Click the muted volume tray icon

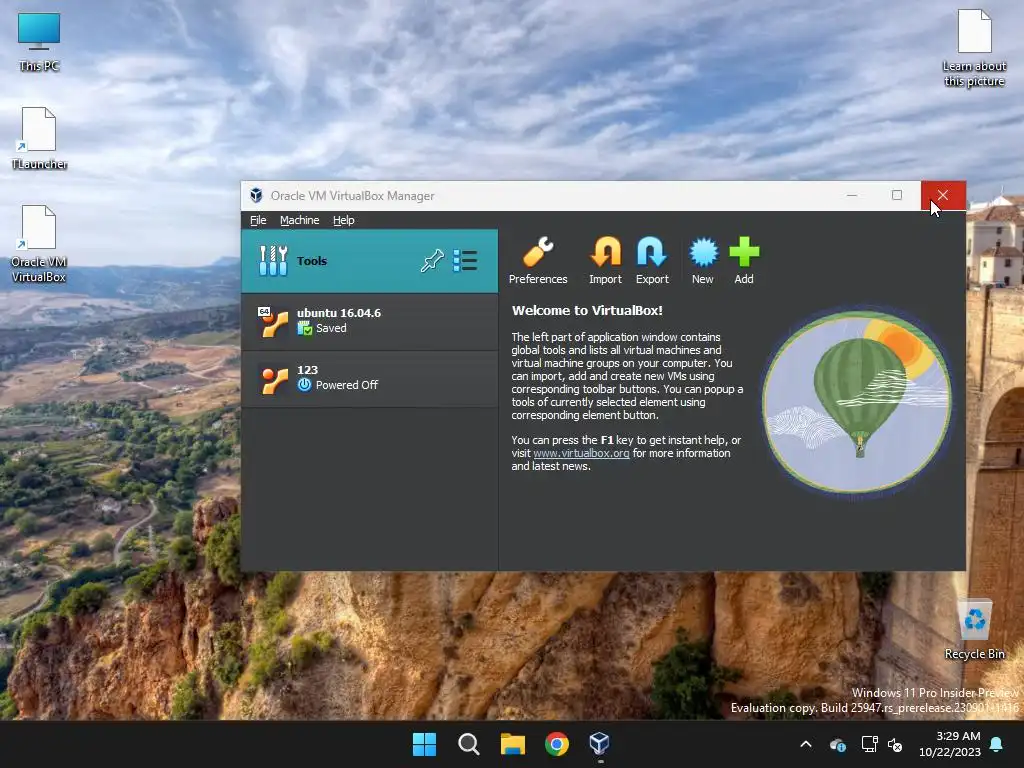(895, 744)
